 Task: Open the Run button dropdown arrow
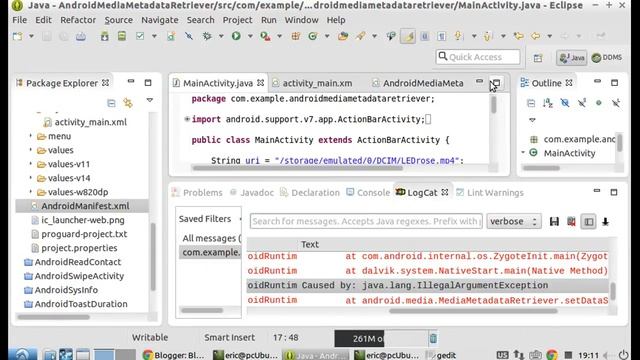[250, 36]
